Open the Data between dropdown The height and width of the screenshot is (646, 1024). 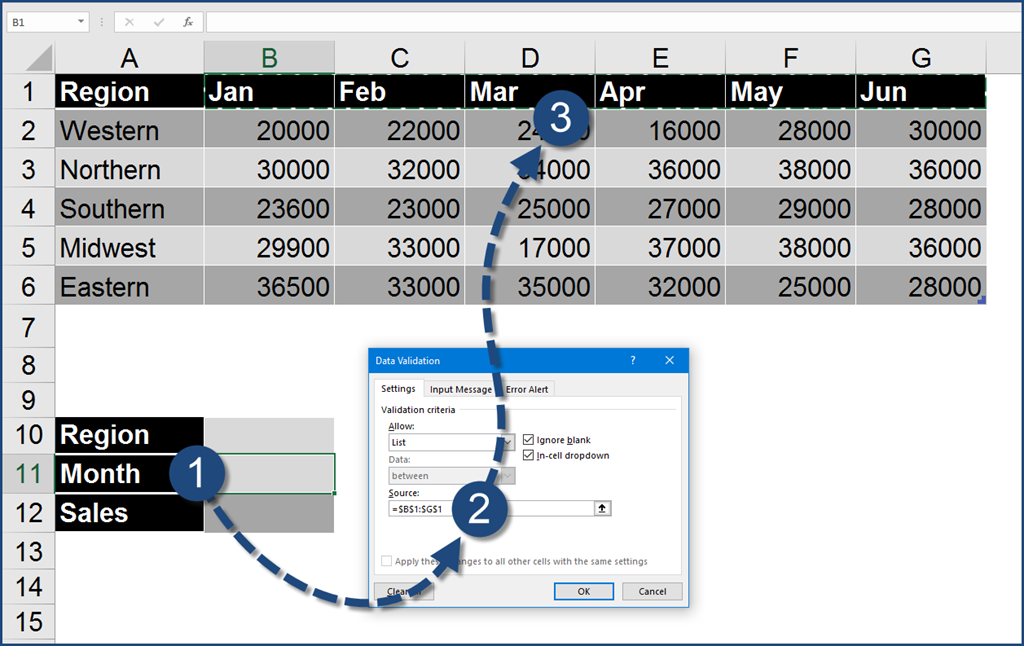click(x=508, y=476)
